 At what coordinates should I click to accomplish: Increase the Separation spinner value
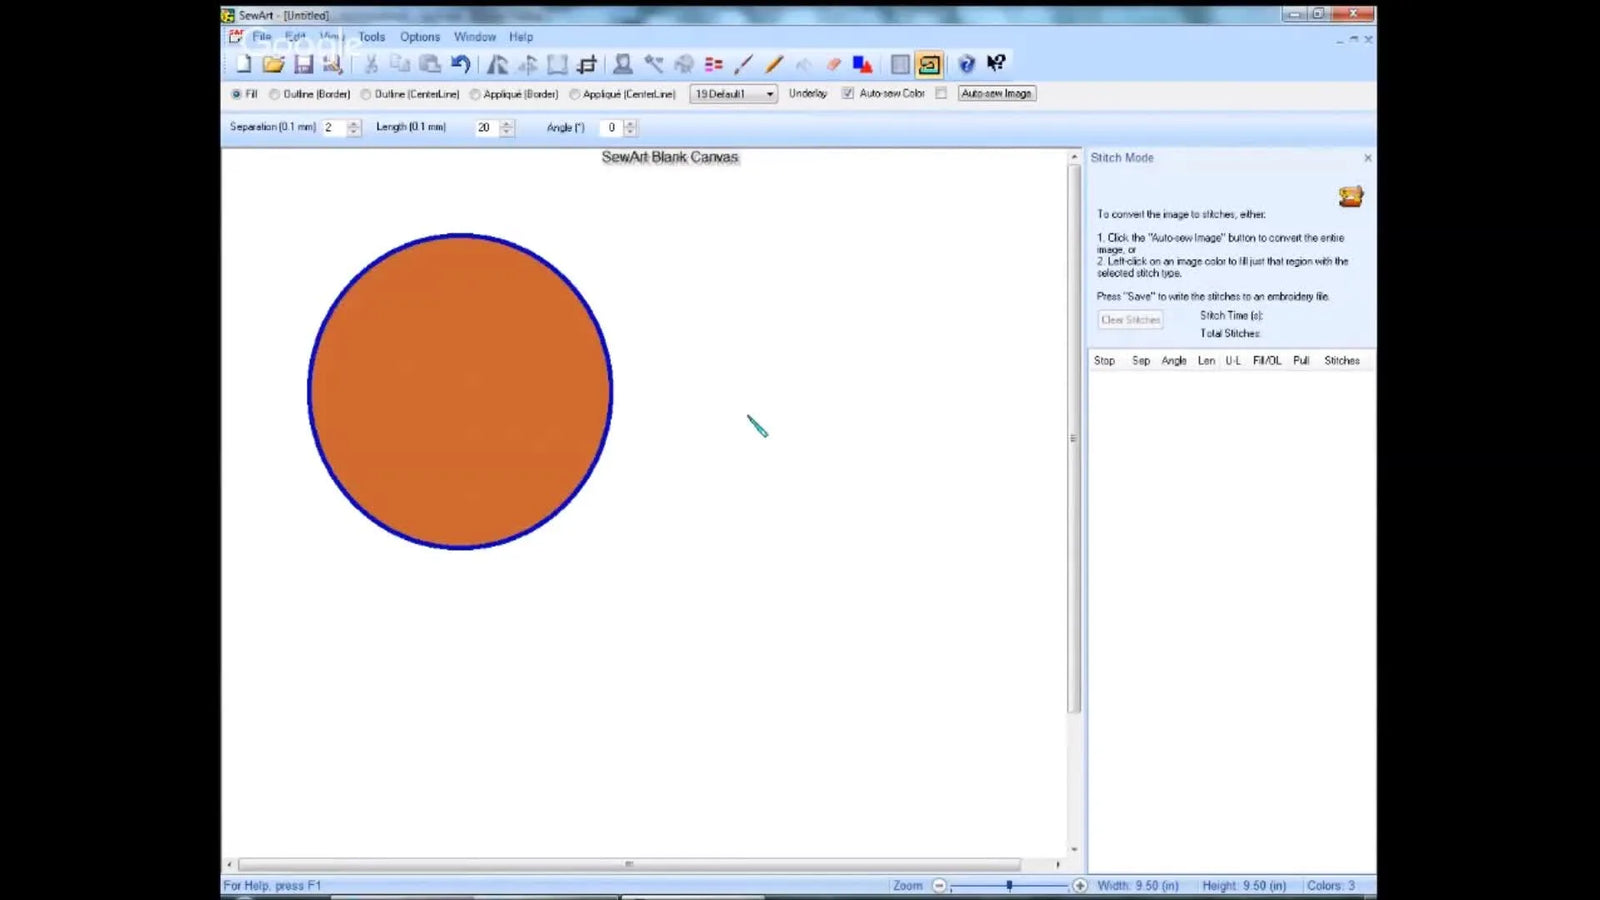pos(353,123)
